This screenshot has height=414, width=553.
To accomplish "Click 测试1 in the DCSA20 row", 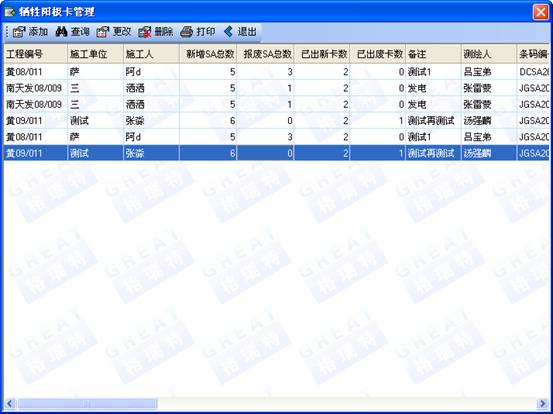I will (x=433, y=72).
